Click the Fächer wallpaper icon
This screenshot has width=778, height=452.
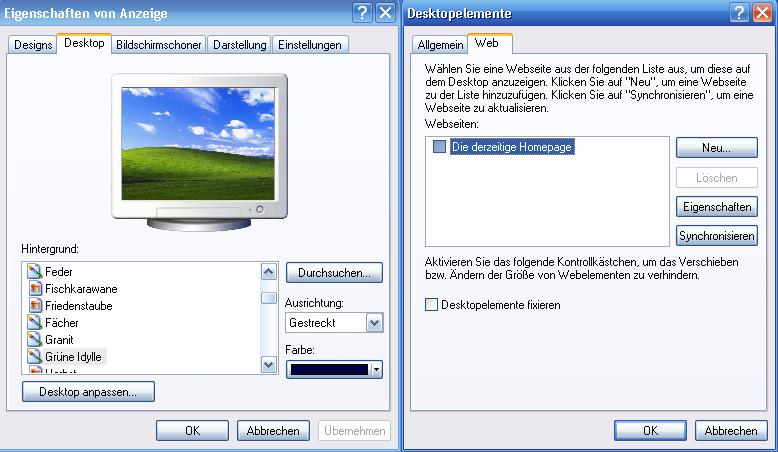(34, 323)
